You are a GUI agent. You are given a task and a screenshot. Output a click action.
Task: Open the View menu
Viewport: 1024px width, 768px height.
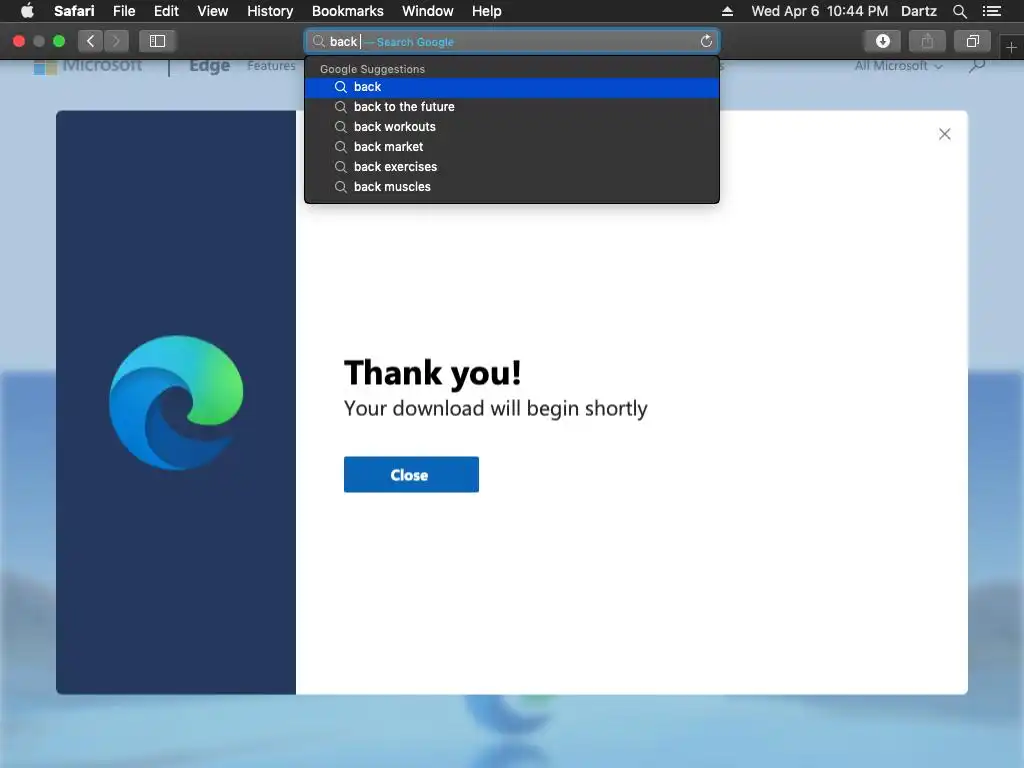[212, 11]
